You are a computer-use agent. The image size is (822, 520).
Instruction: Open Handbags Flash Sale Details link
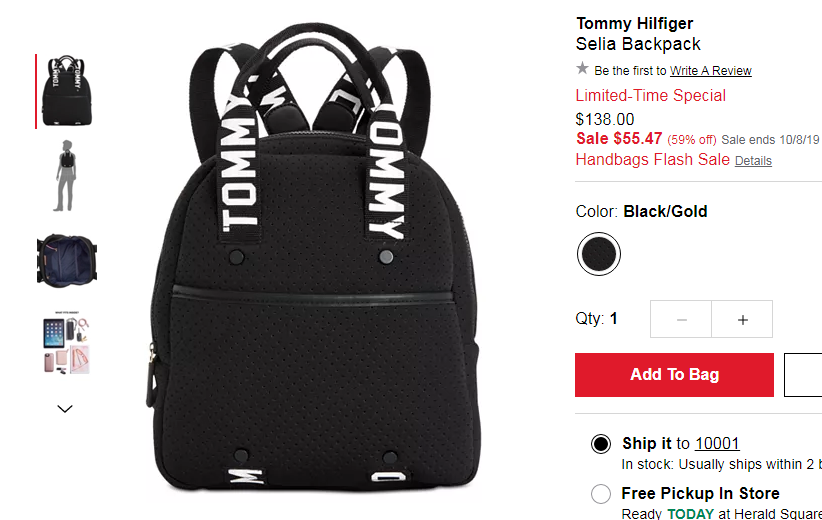pyautogui.click(x=753, y=161)
